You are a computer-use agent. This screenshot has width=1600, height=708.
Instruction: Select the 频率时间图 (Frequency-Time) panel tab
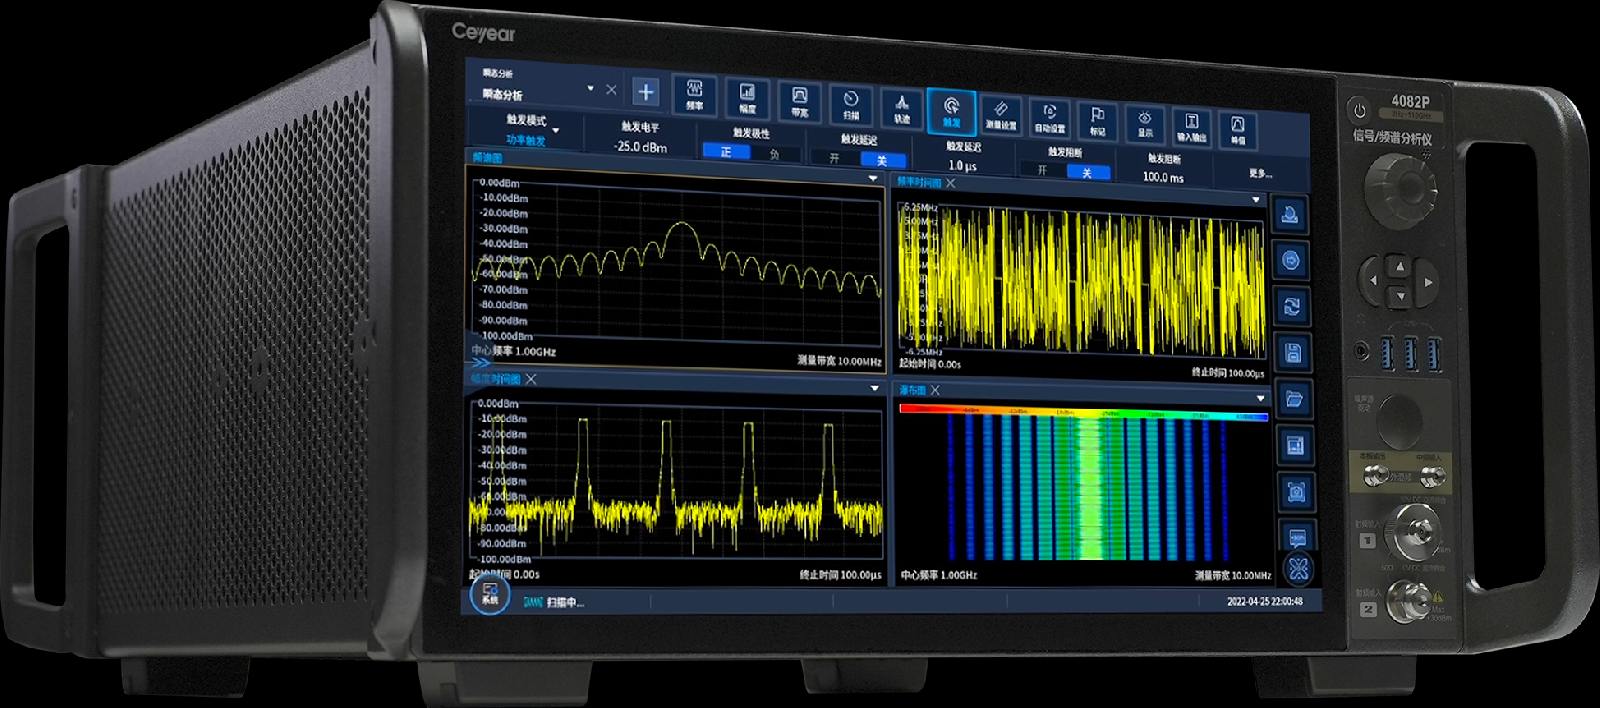[919, 183]
